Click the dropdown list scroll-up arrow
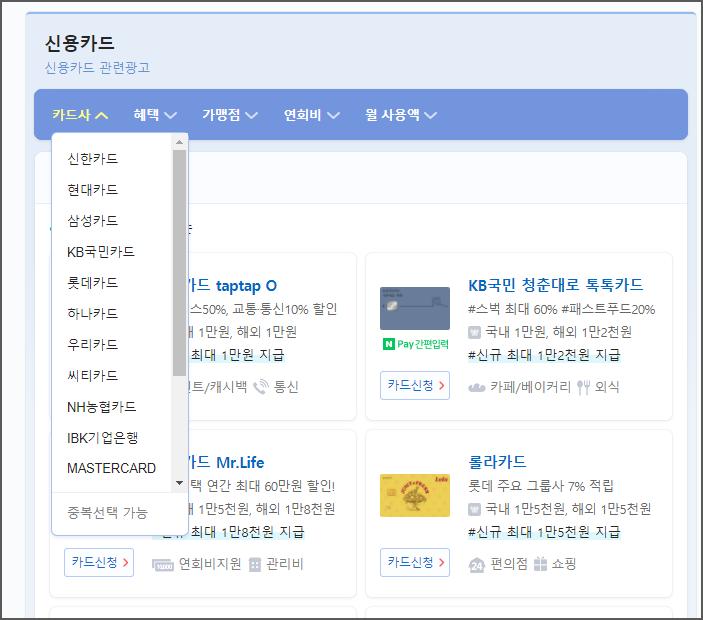This screenshot has width=703, height=620. pyautogui.click(x=179, y=142)
